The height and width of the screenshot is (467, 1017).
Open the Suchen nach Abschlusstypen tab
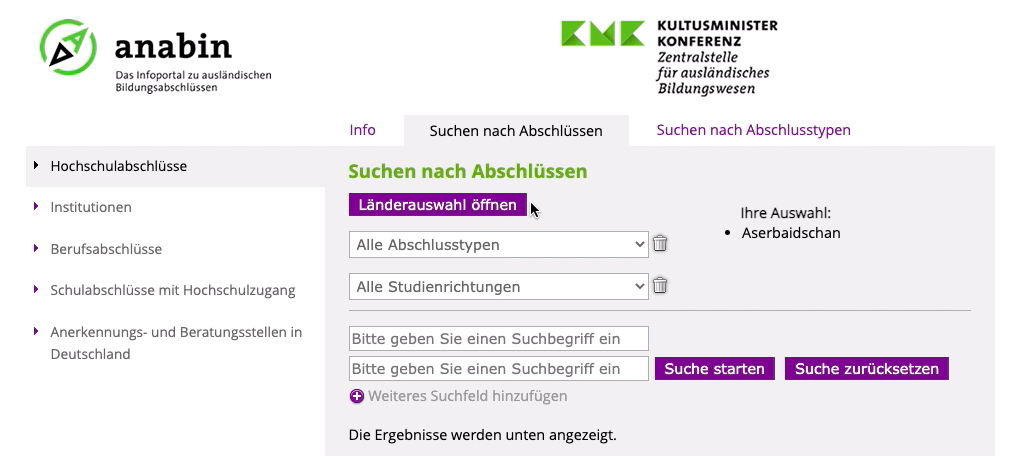click(x=753, y=130)
